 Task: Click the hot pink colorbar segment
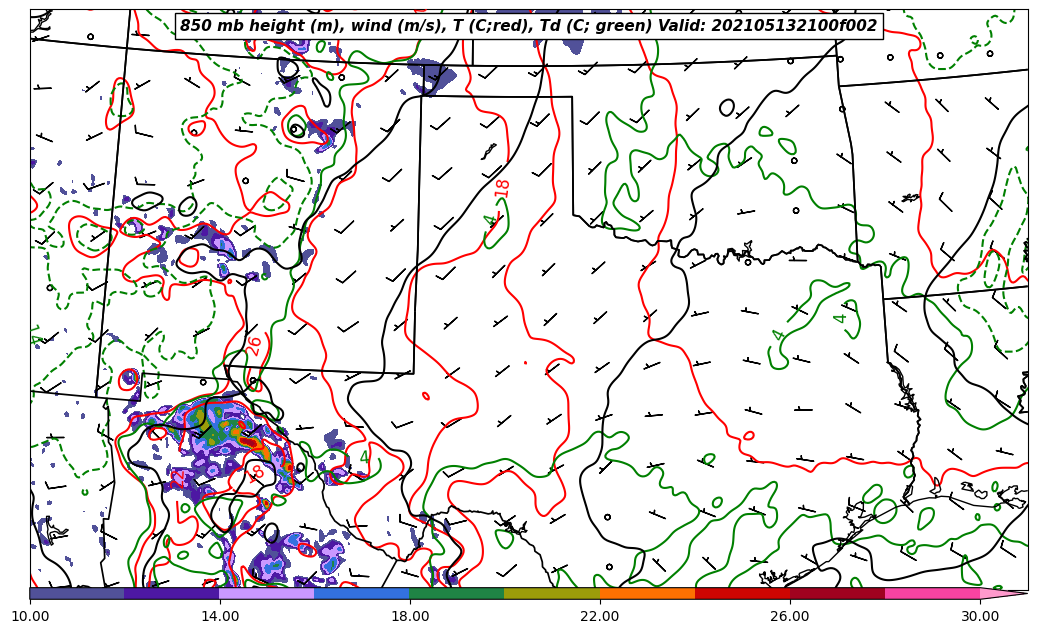pos(932,593)
